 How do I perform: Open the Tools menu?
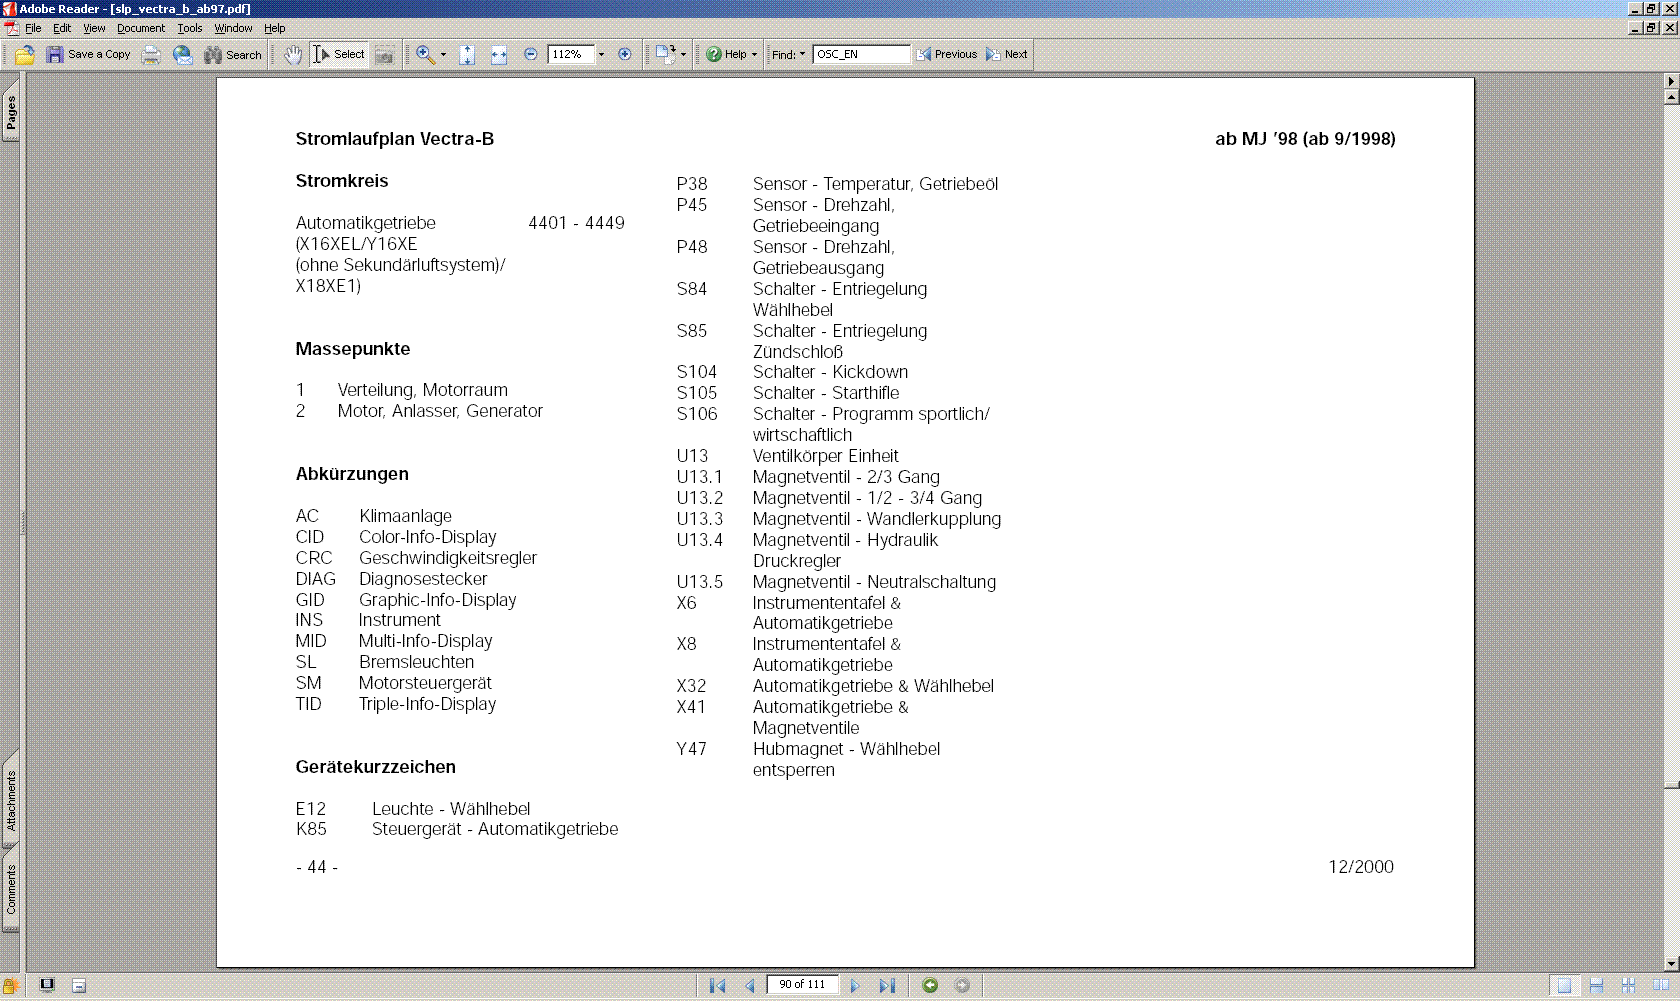pyautogui.click(x=190, y=28)
